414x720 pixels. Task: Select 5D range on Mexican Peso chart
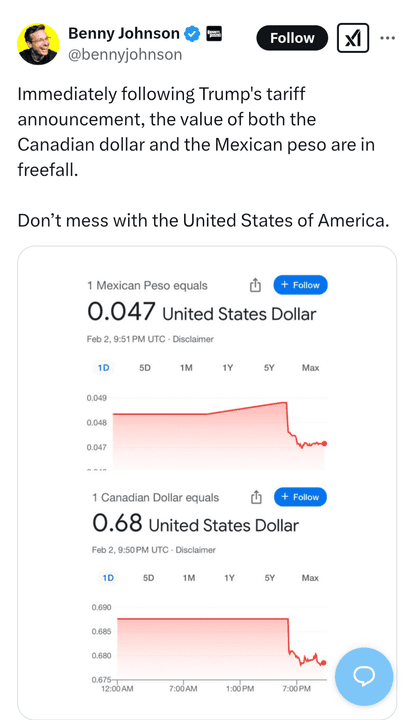(145, 368)
